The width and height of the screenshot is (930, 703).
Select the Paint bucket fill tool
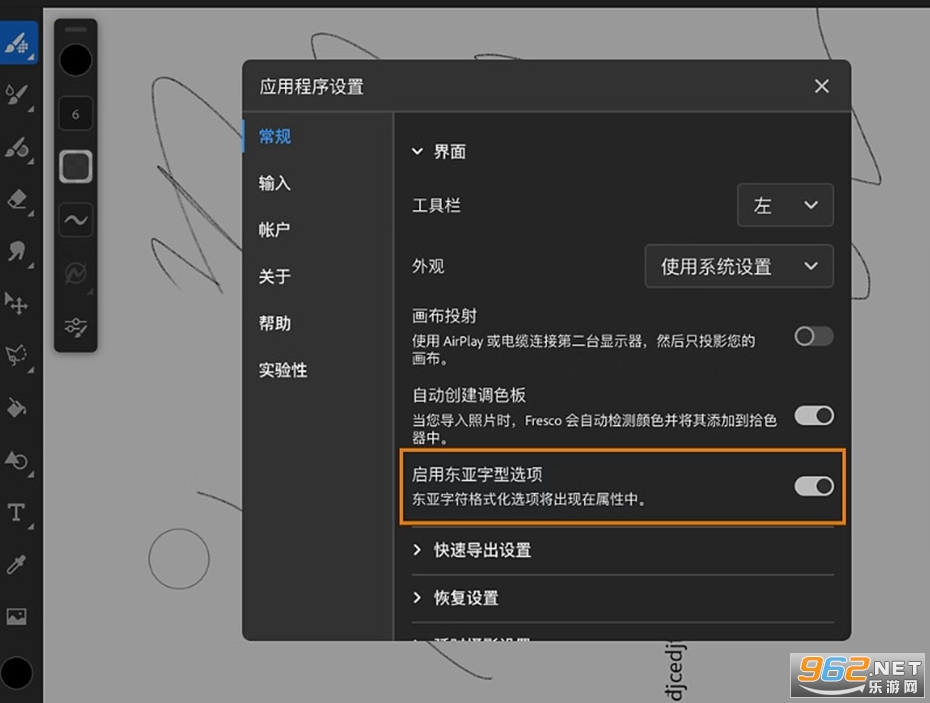[17, 408]
